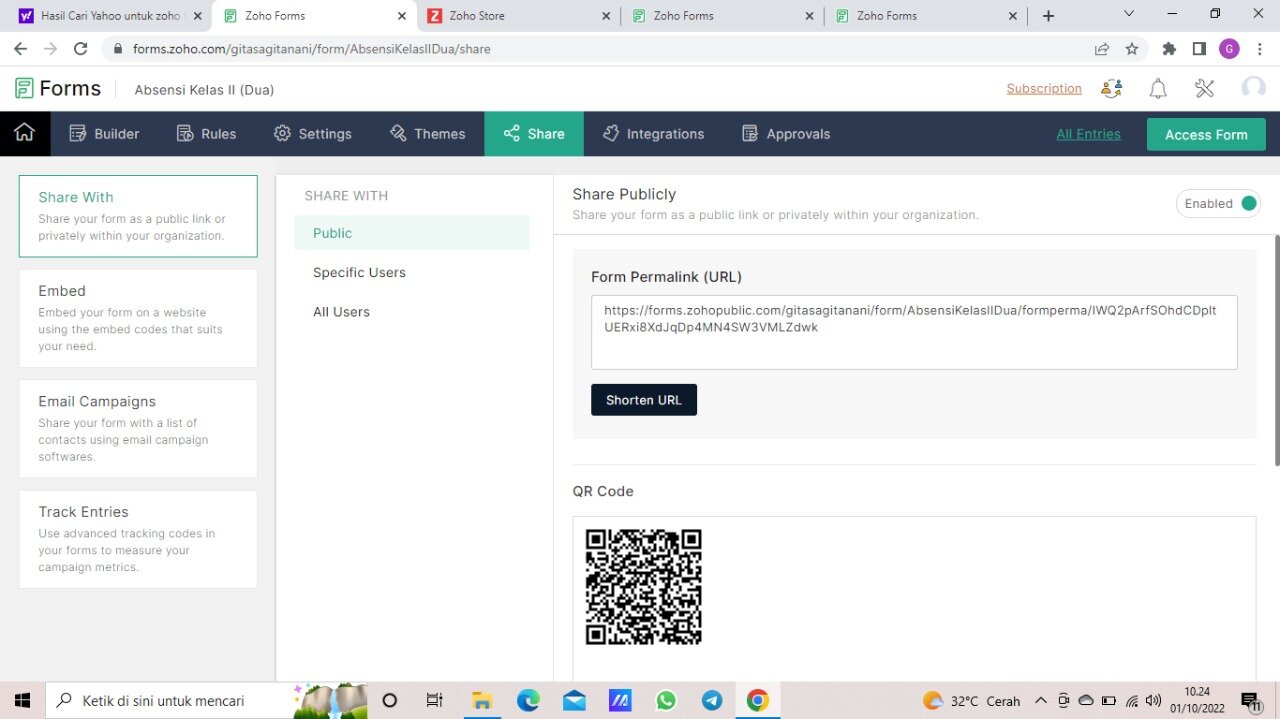
Task: Open WhatsApp from the taskbar
Action: tap(666, 701)
